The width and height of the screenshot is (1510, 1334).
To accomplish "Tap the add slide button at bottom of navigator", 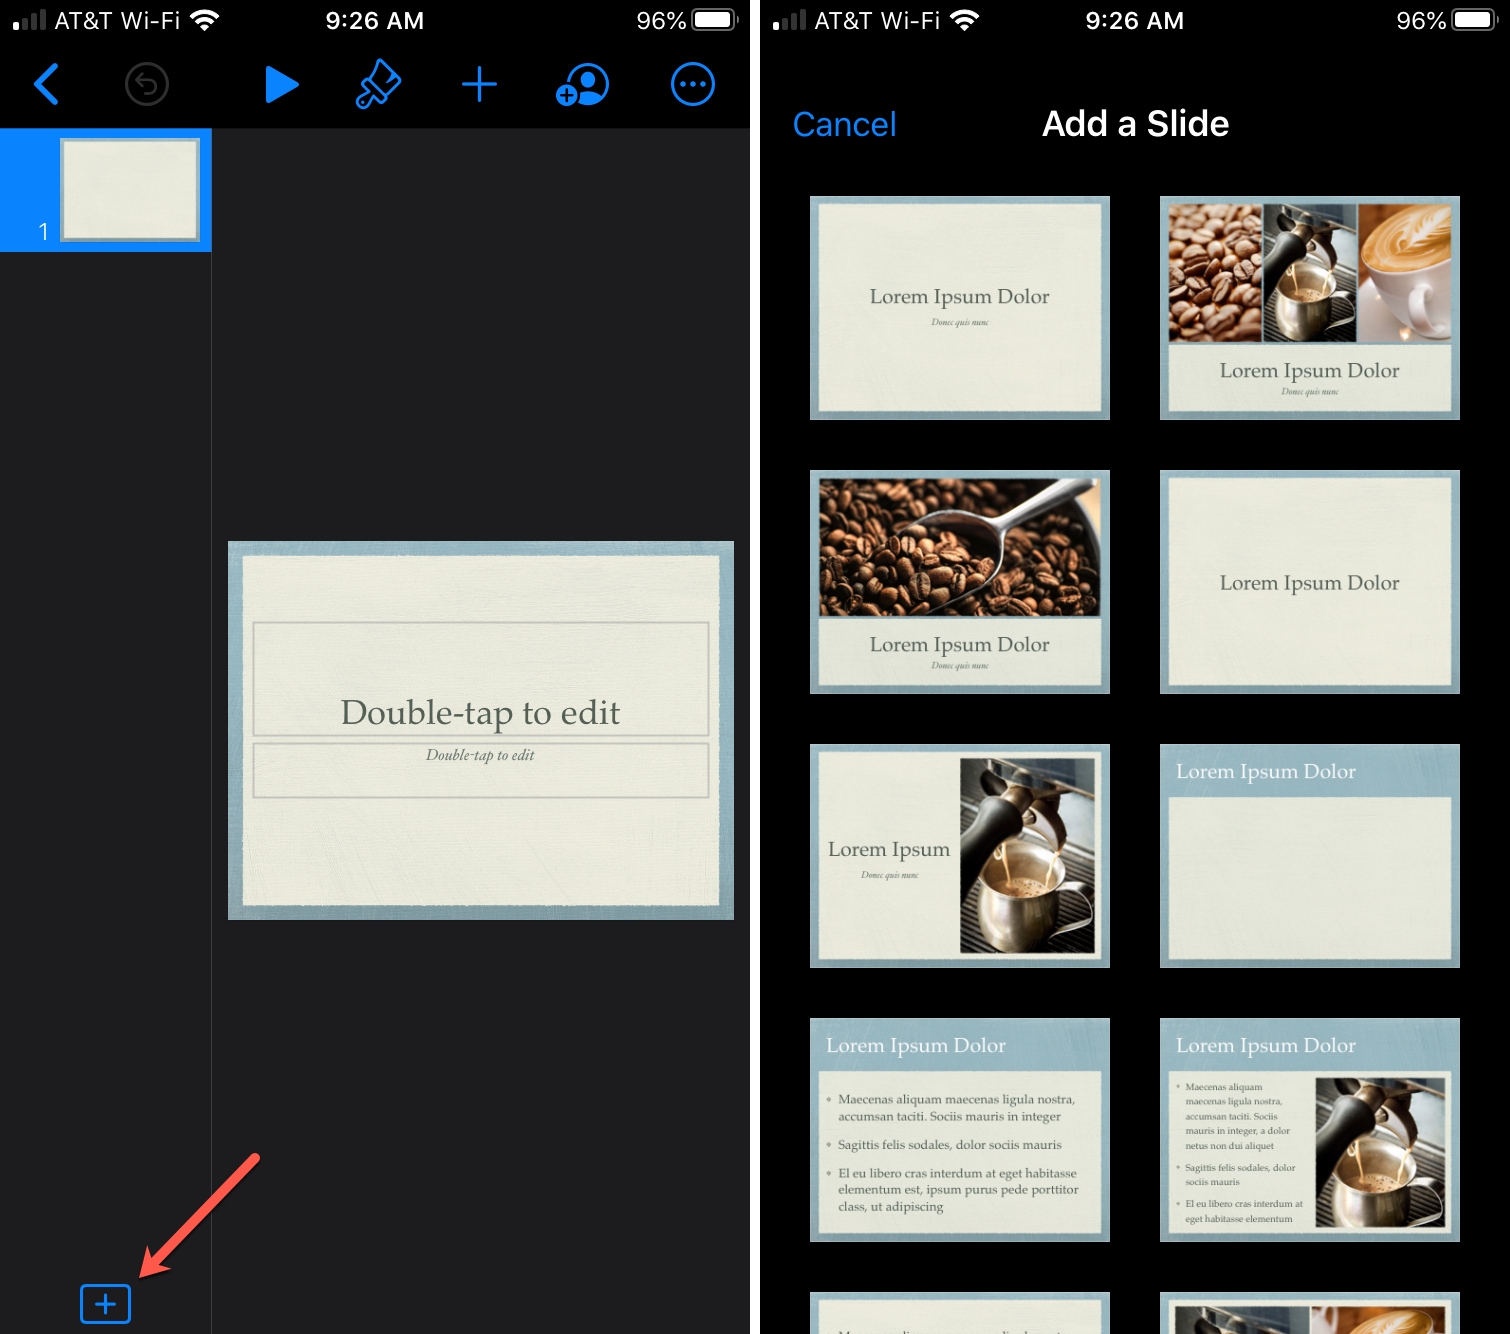I will coord(105,1304).
